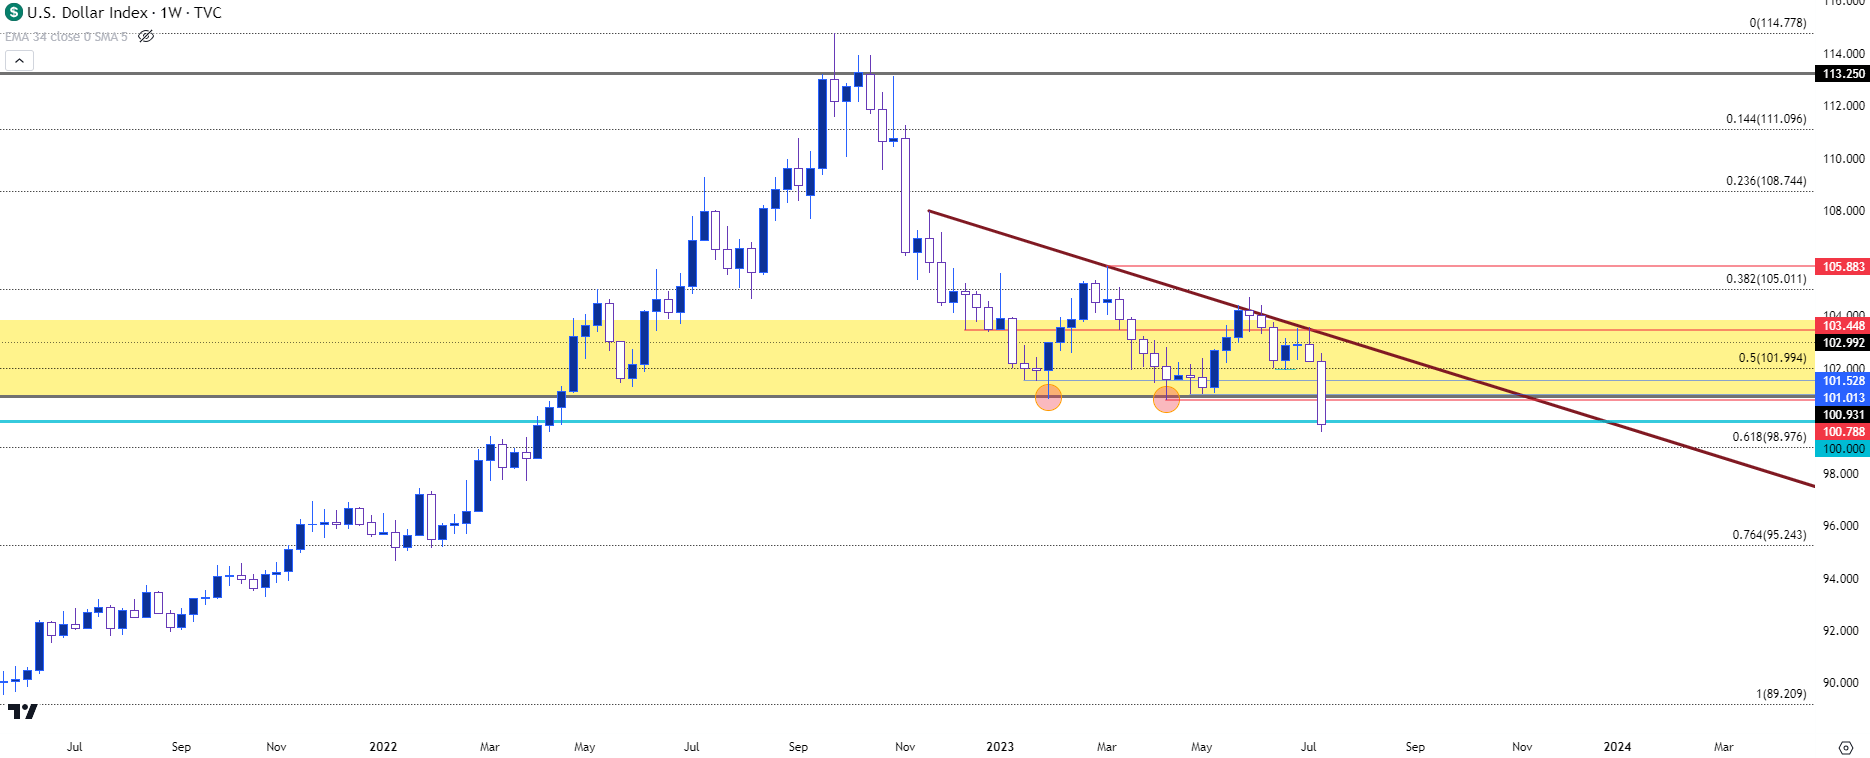The height and width of the screenshot is (758, 1870).
Task: Click the U.S. Dollar Index symbol logo
Action: coord(13,13)
